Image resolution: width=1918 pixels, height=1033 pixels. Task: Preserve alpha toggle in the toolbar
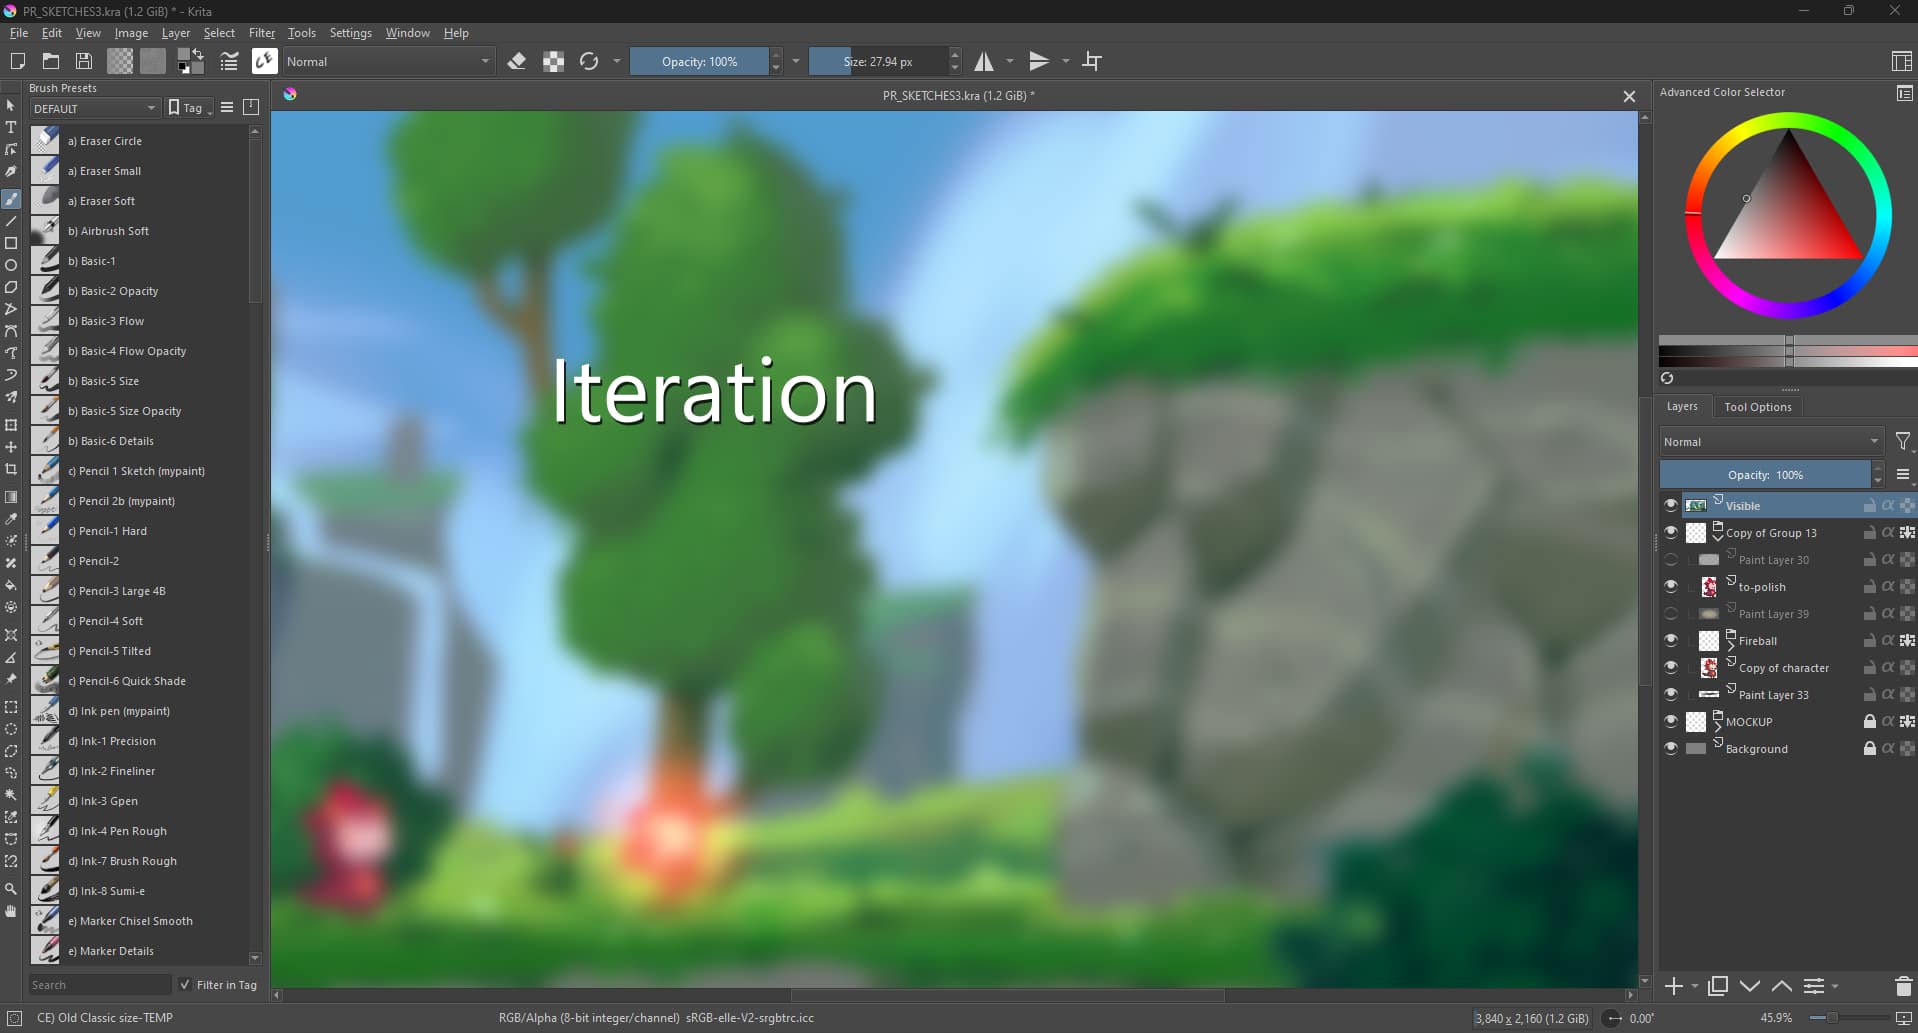coord(553,62)
